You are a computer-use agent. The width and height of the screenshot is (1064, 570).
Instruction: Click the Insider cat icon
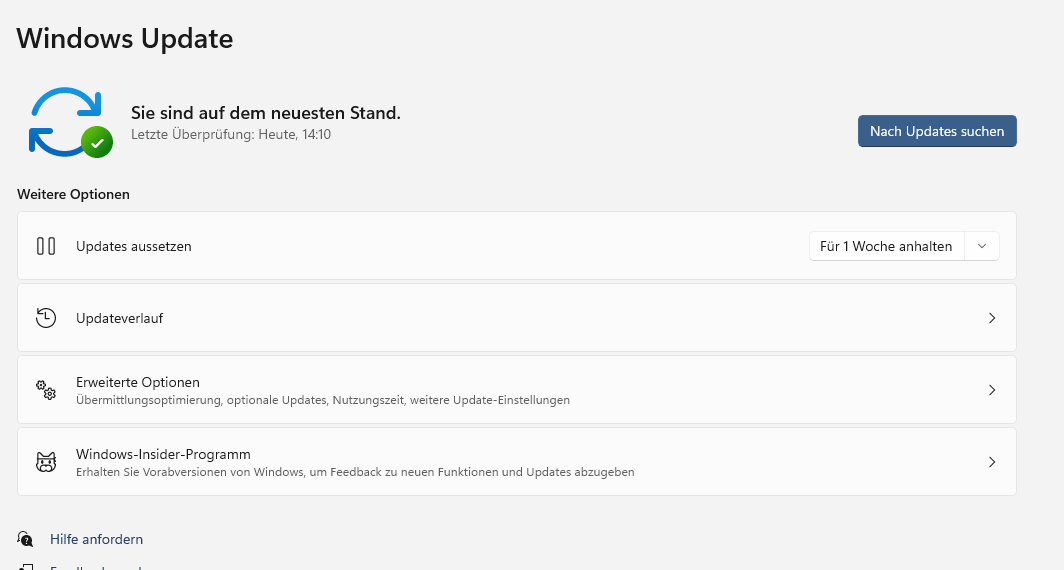[x=46, y=461]
